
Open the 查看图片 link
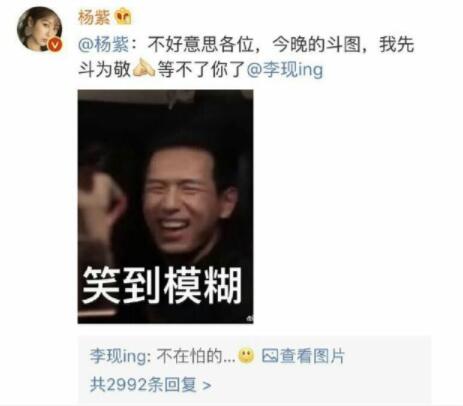click(x=311, y=356)
